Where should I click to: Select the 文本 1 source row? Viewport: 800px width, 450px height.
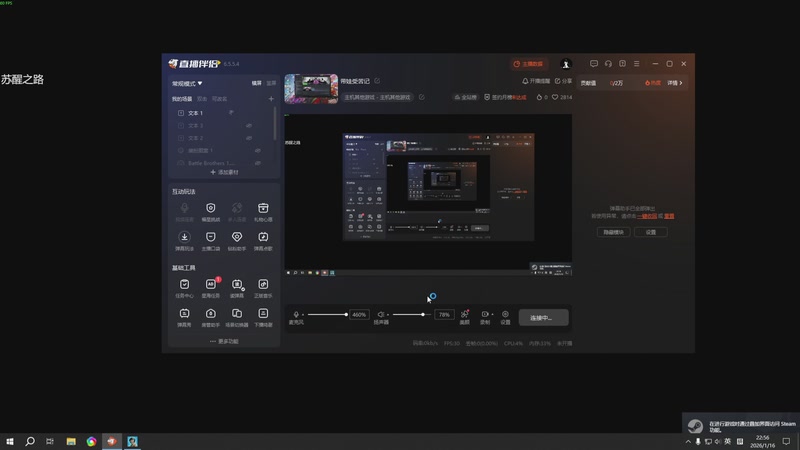pyautogui.click(x=223, y=113)
